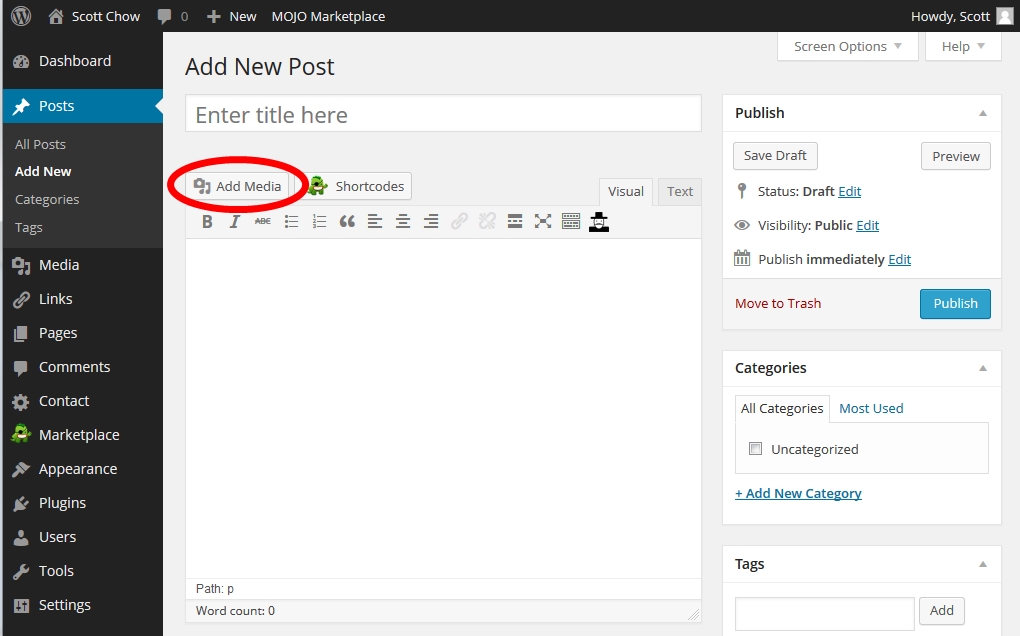Image resolution: width=1020 pixels, height=636 pixels.
Task: Expand the Screen Options dropdown
Action: (848, 46)
